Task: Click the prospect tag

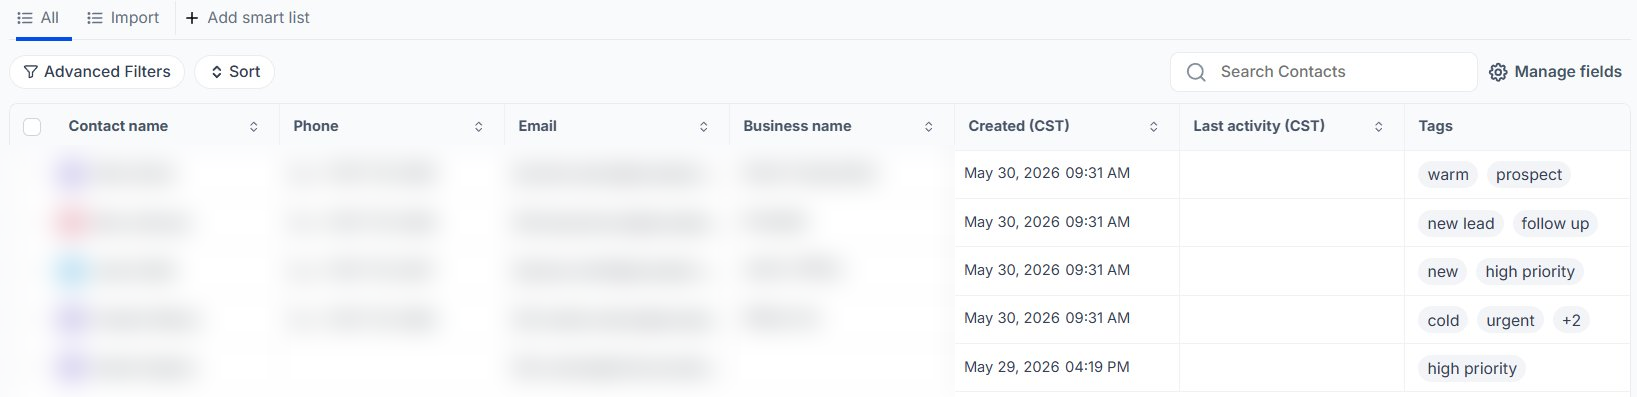Action: pyautogui.click(x=1528, y=175)
